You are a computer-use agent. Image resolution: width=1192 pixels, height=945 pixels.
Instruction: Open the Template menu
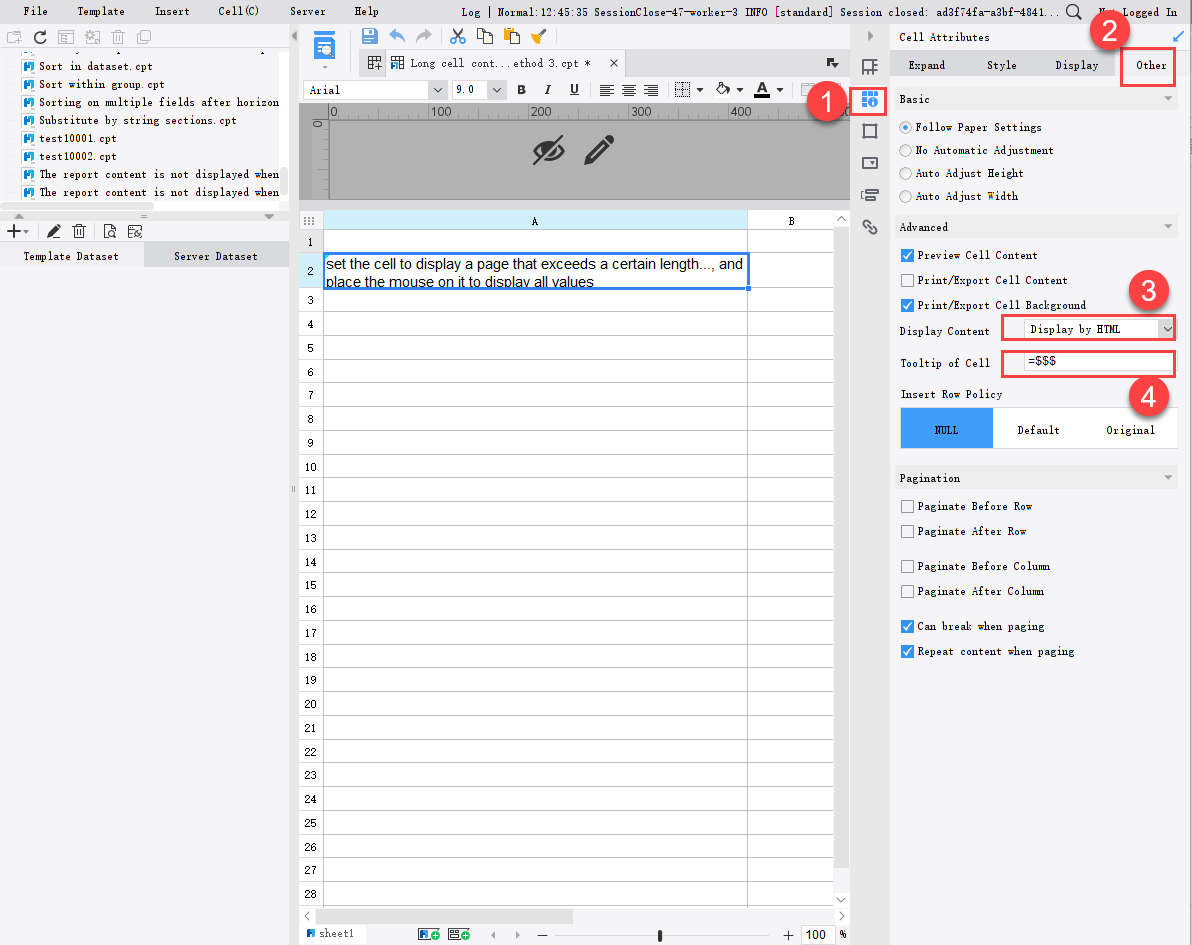tap(101, 11)
